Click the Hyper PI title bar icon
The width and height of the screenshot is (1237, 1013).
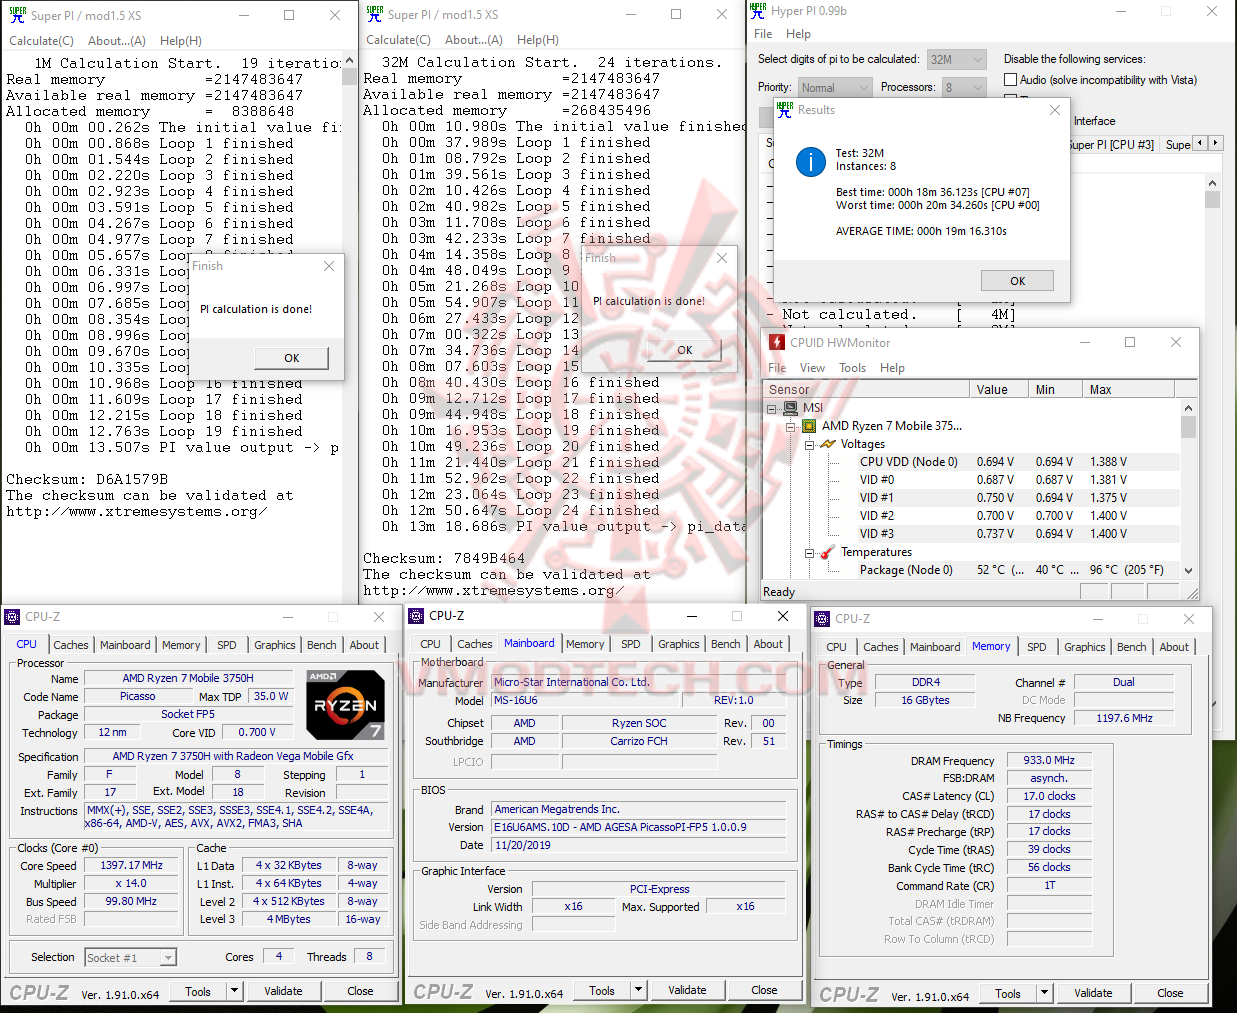click(x=758, y=10)
